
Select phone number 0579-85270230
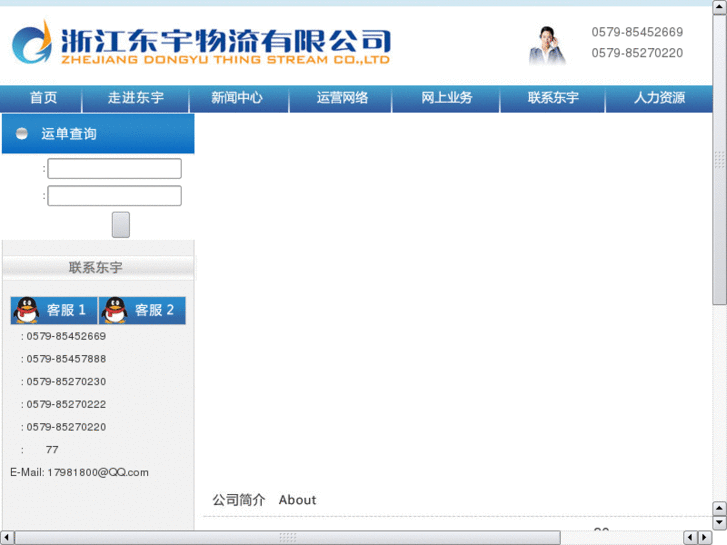point(66,382)
